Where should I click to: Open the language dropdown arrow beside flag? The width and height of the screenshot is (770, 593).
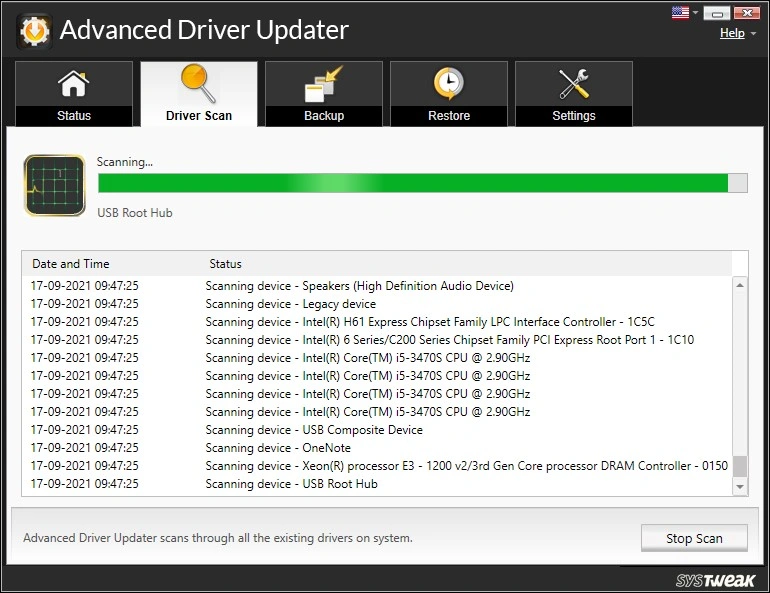pyautogui.click(x=695, y=14)
